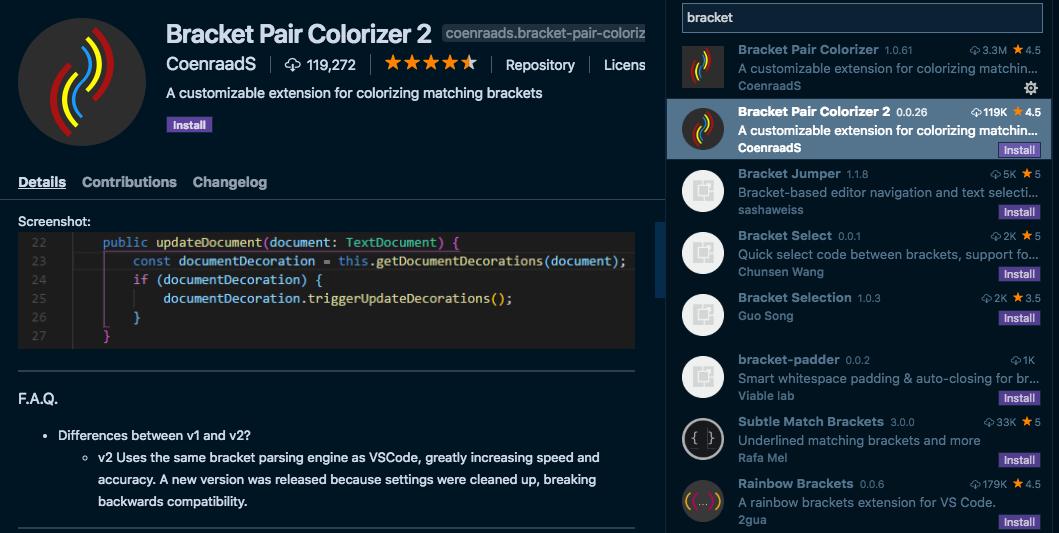Select the bracket-padder title in the list
This screenshot has width=1059, height=533.
(x=788, y=359)
